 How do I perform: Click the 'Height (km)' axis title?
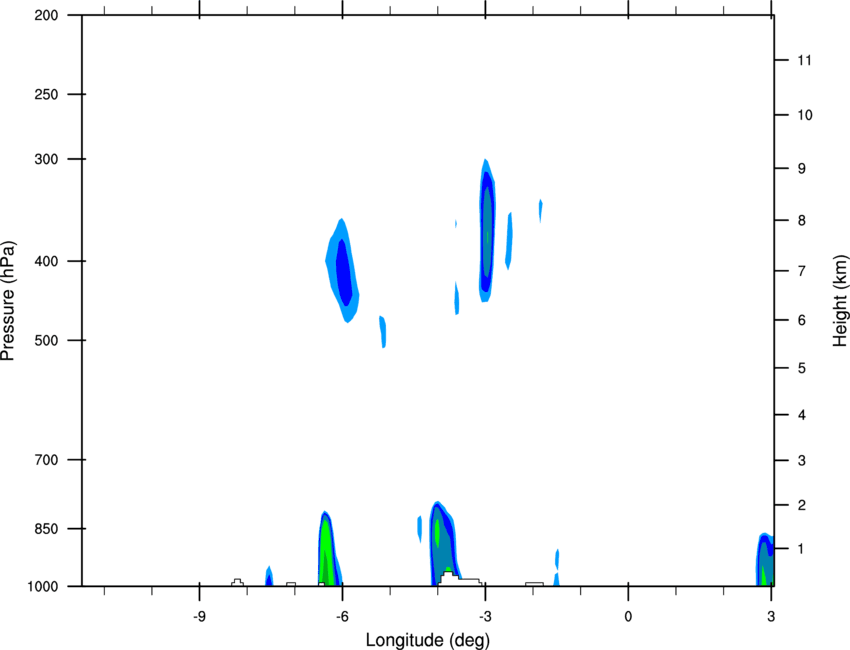[840, 301]
